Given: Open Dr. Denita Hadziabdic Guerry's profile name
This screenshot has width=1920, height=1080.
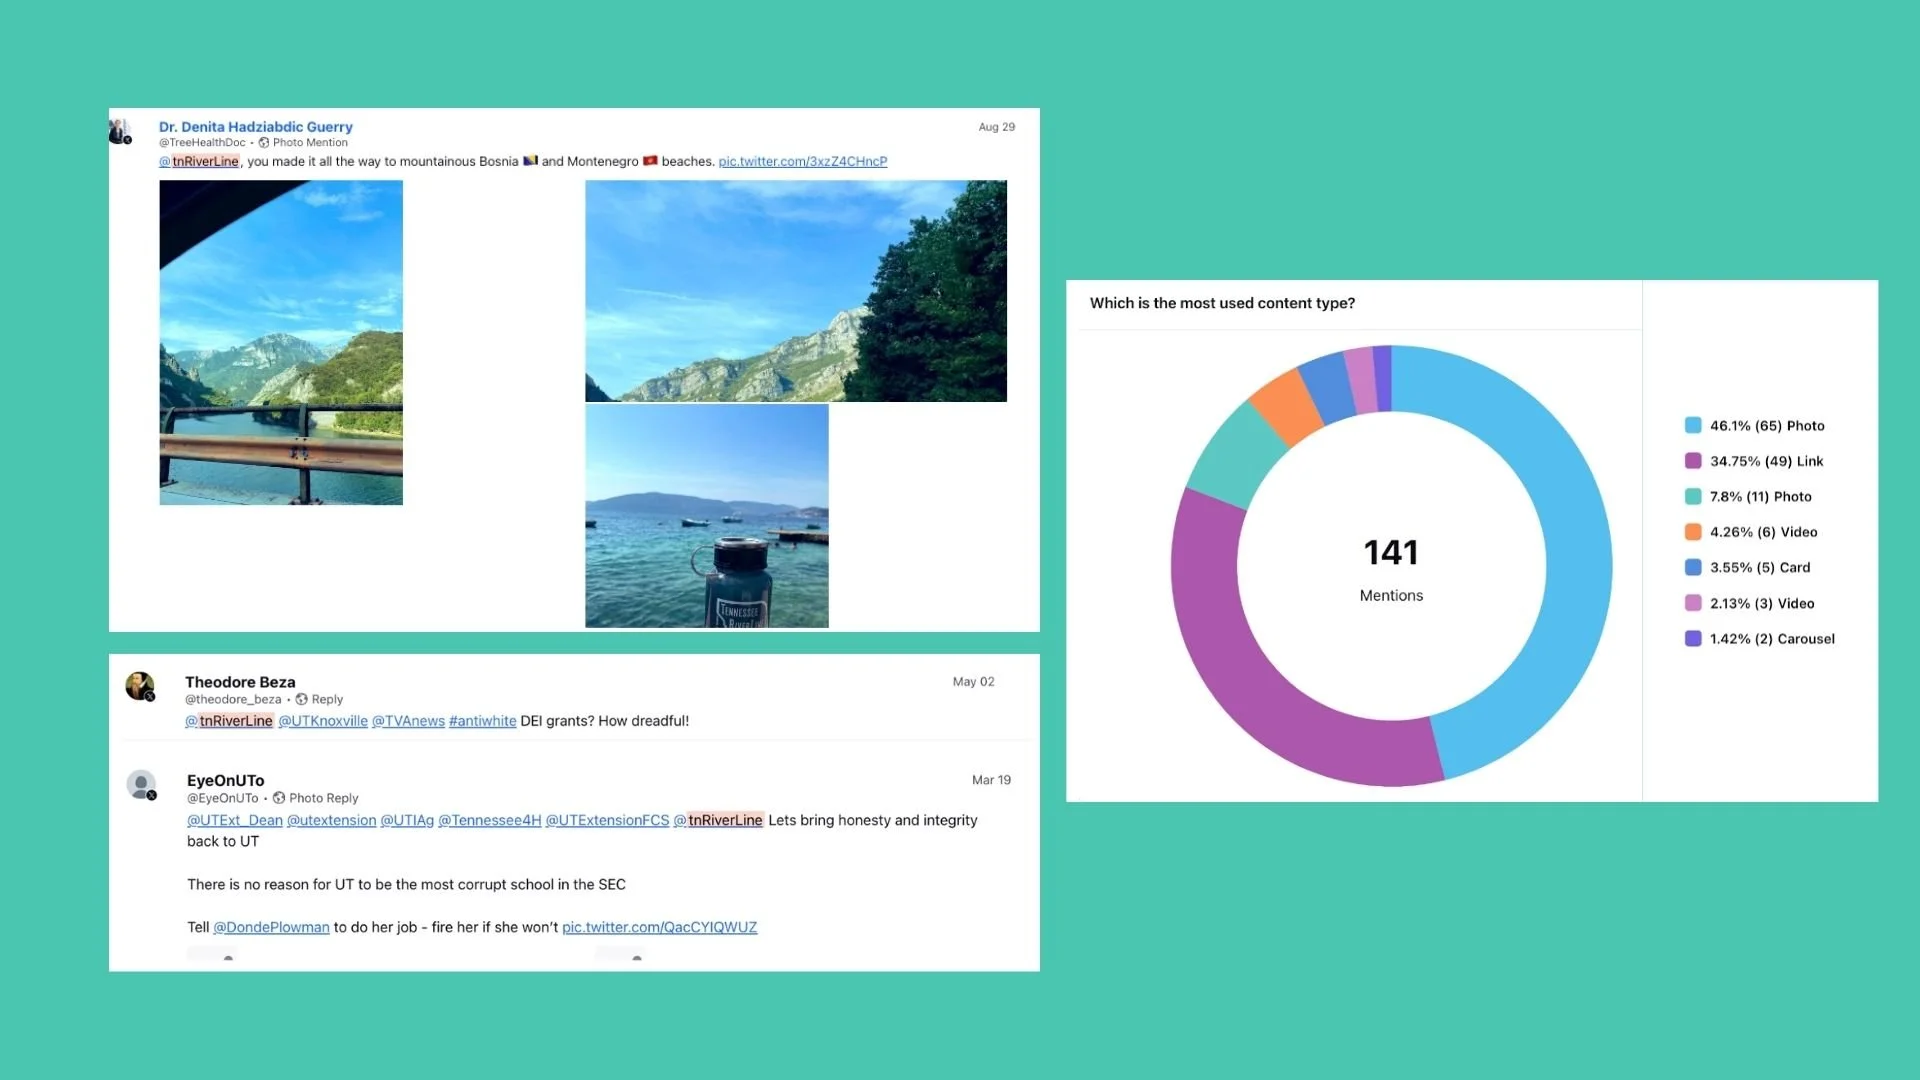Looking at the screenshot, I should pyautogui.click(x=255, y=127).
